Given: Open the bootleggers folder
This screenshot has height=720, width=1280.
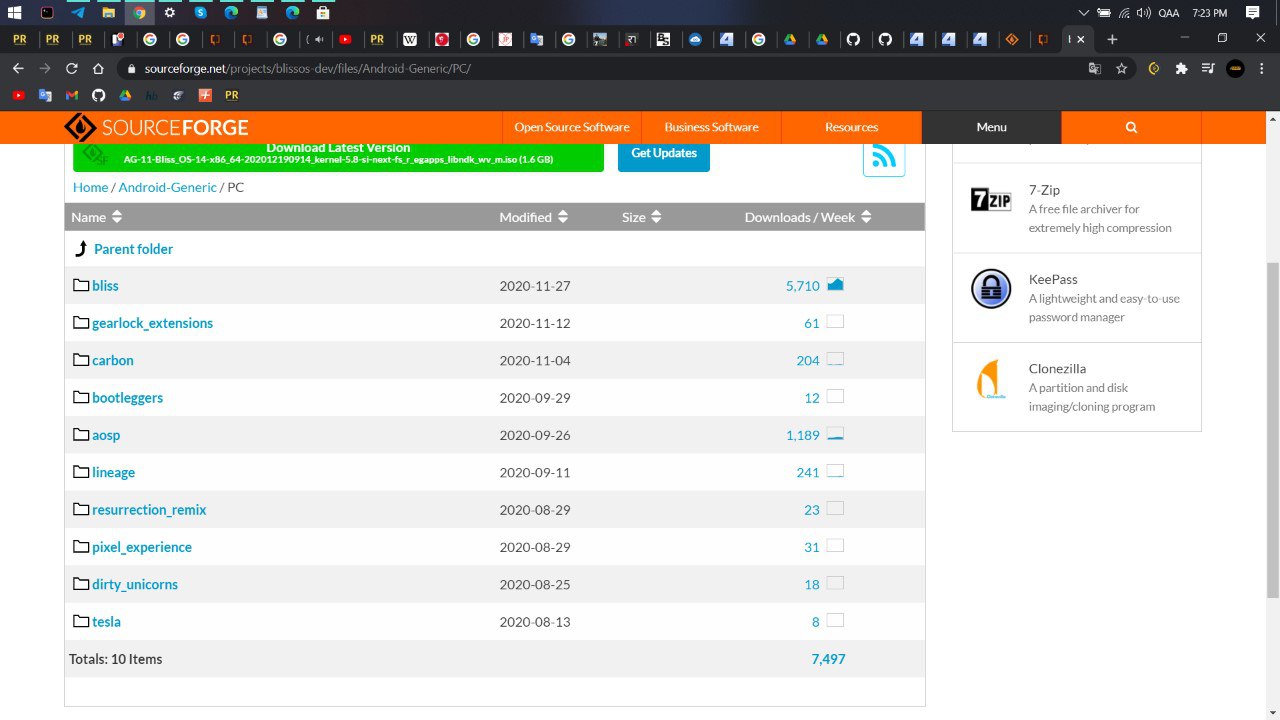Looking at the screenshot, I should [x=127, y=398].
